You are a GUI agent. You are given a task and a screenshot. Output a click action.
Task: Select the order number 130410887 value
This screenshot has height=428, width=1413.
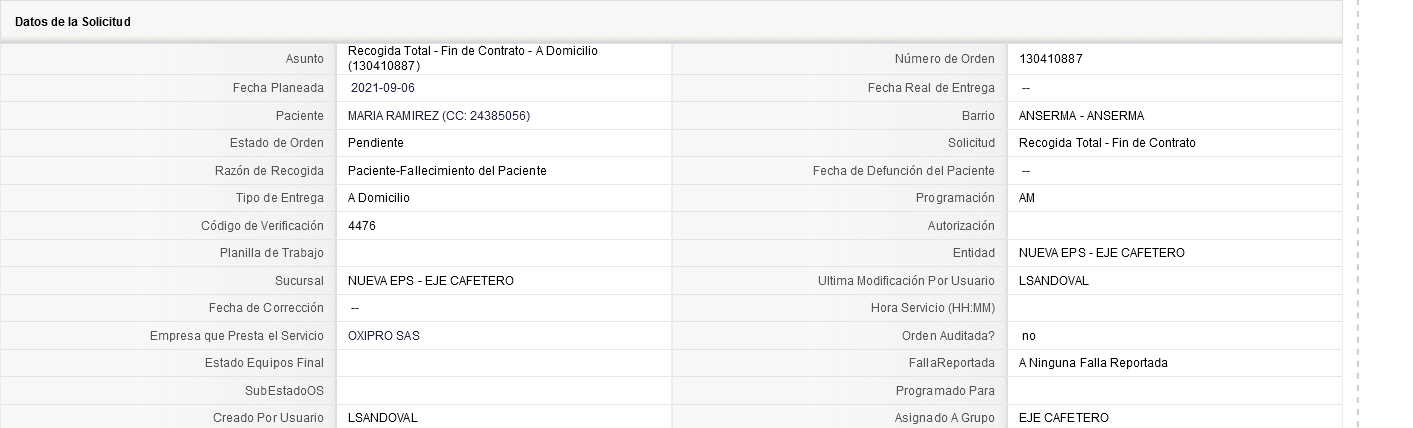(1050, 59)
